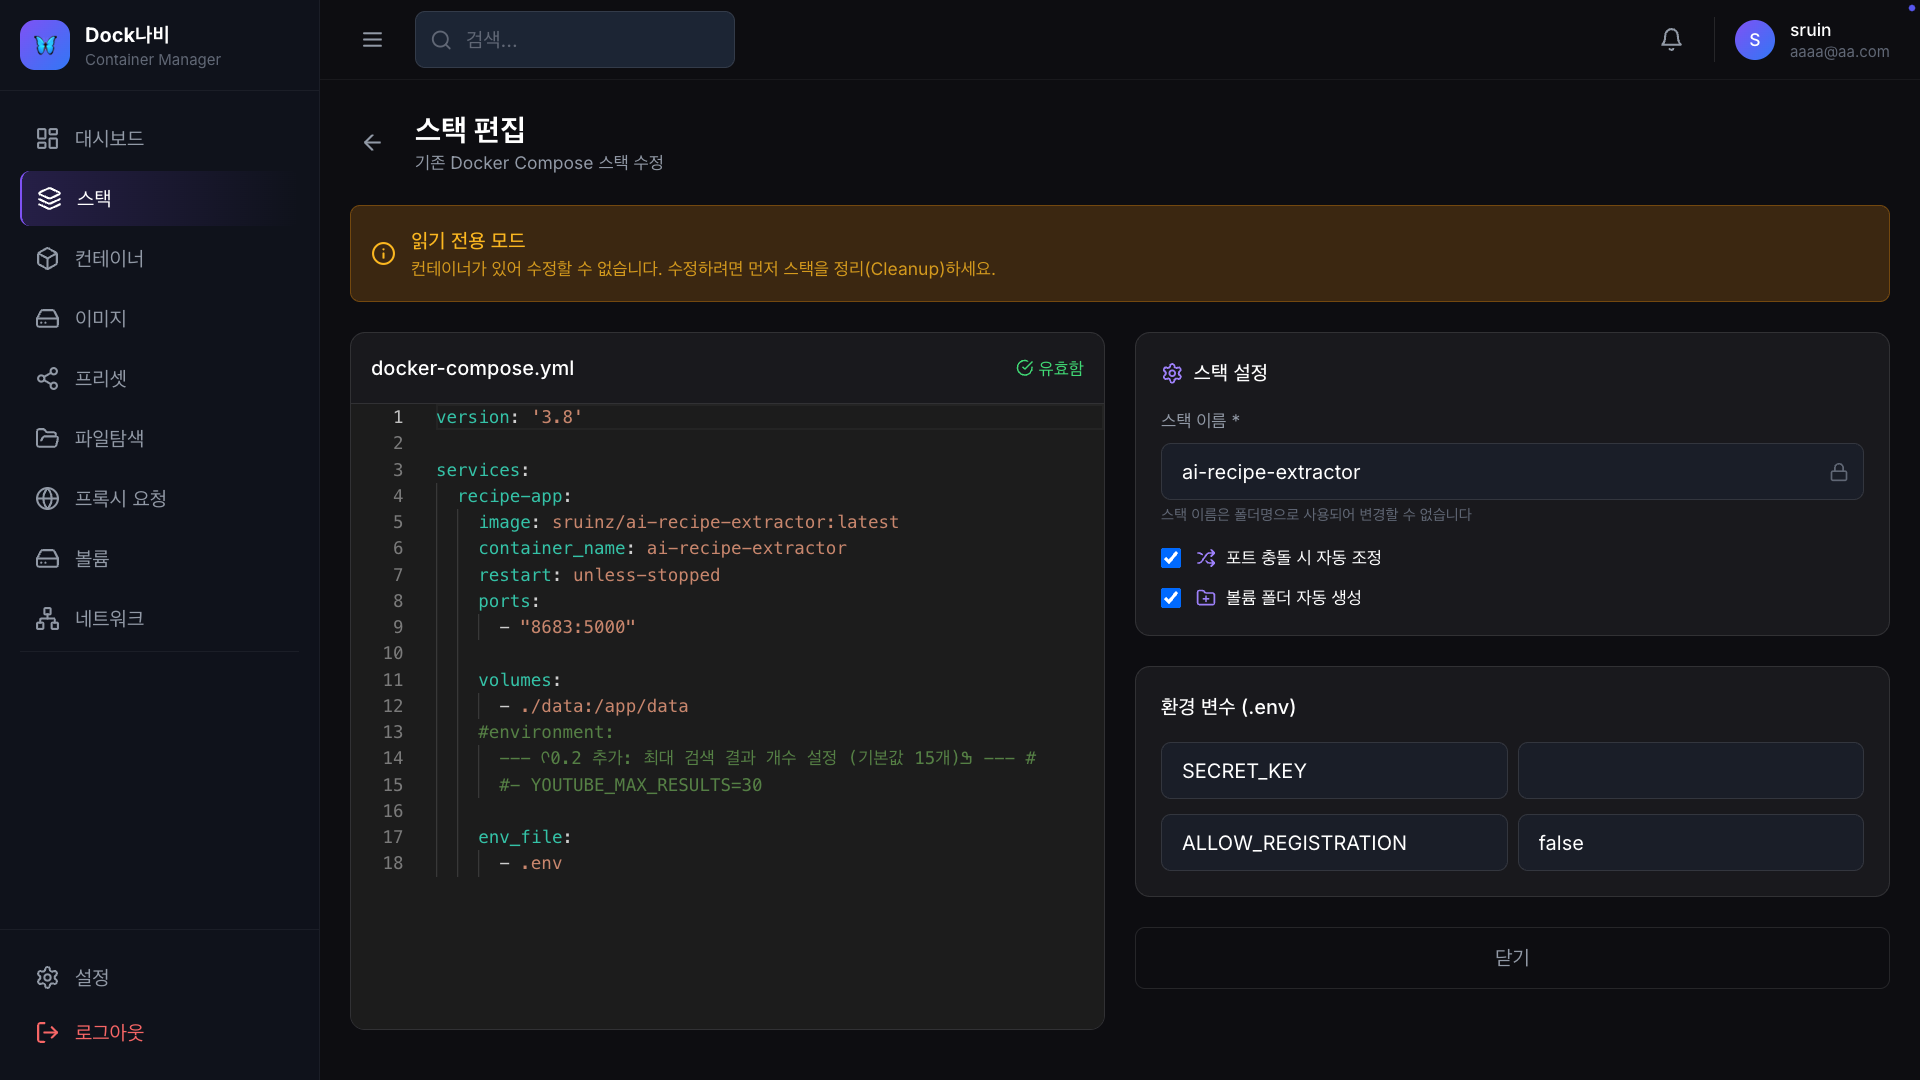Click the ALLOW_REGISTRATION value field showing false
This screenshot has width=1920, height=1080.
click(1690, 843)
